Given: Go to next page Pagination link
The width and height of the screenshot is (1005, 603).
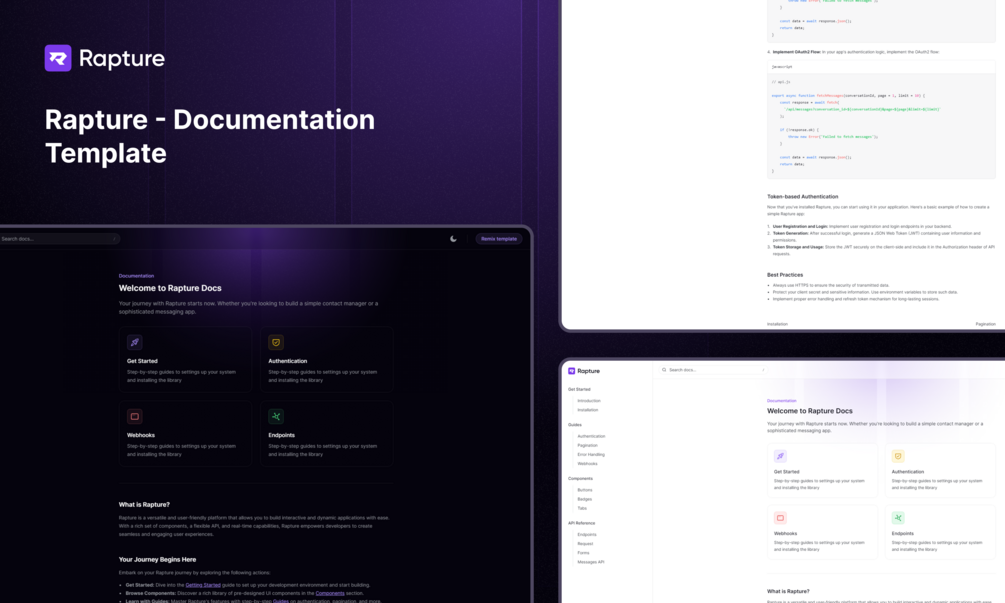Looking at the screenshot, I should pos(985,324).
